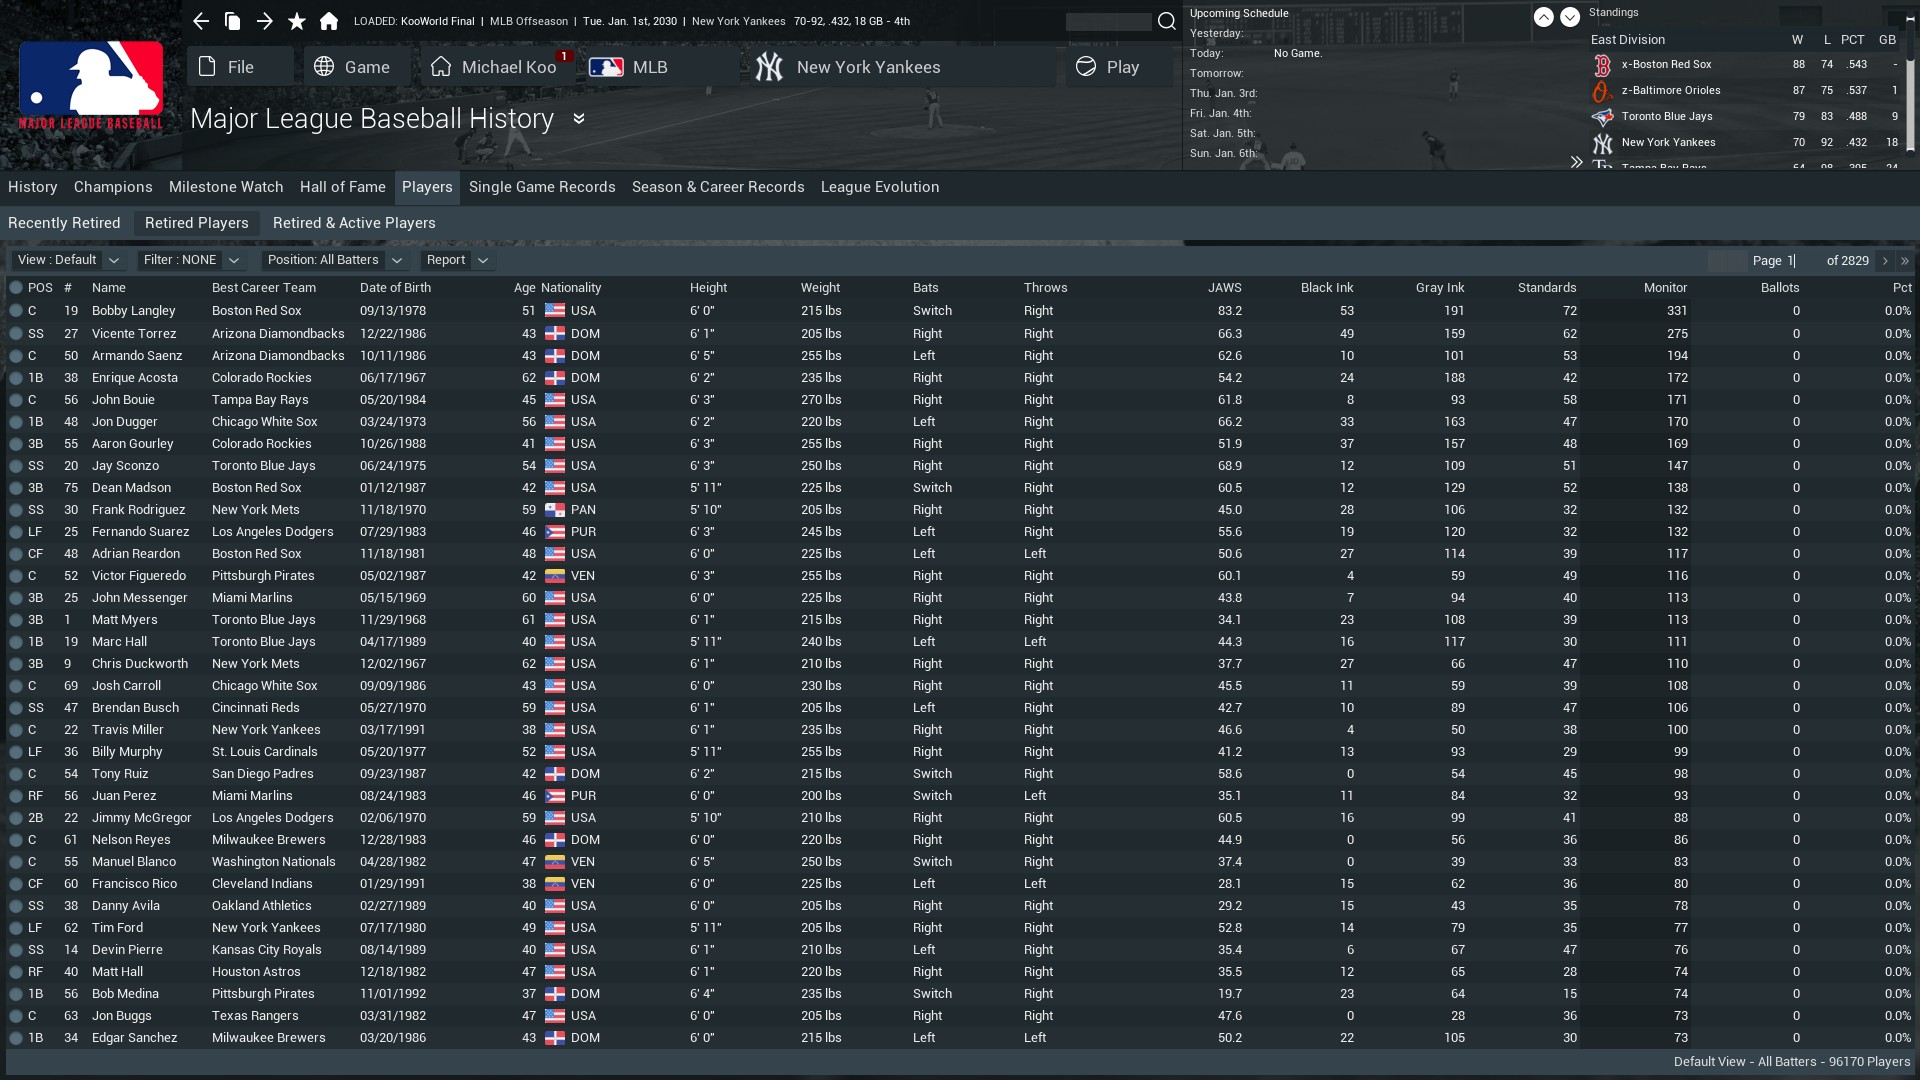Sort by the Black Ink column header
The image size is (1920, 1080).
click(1327, 288)
